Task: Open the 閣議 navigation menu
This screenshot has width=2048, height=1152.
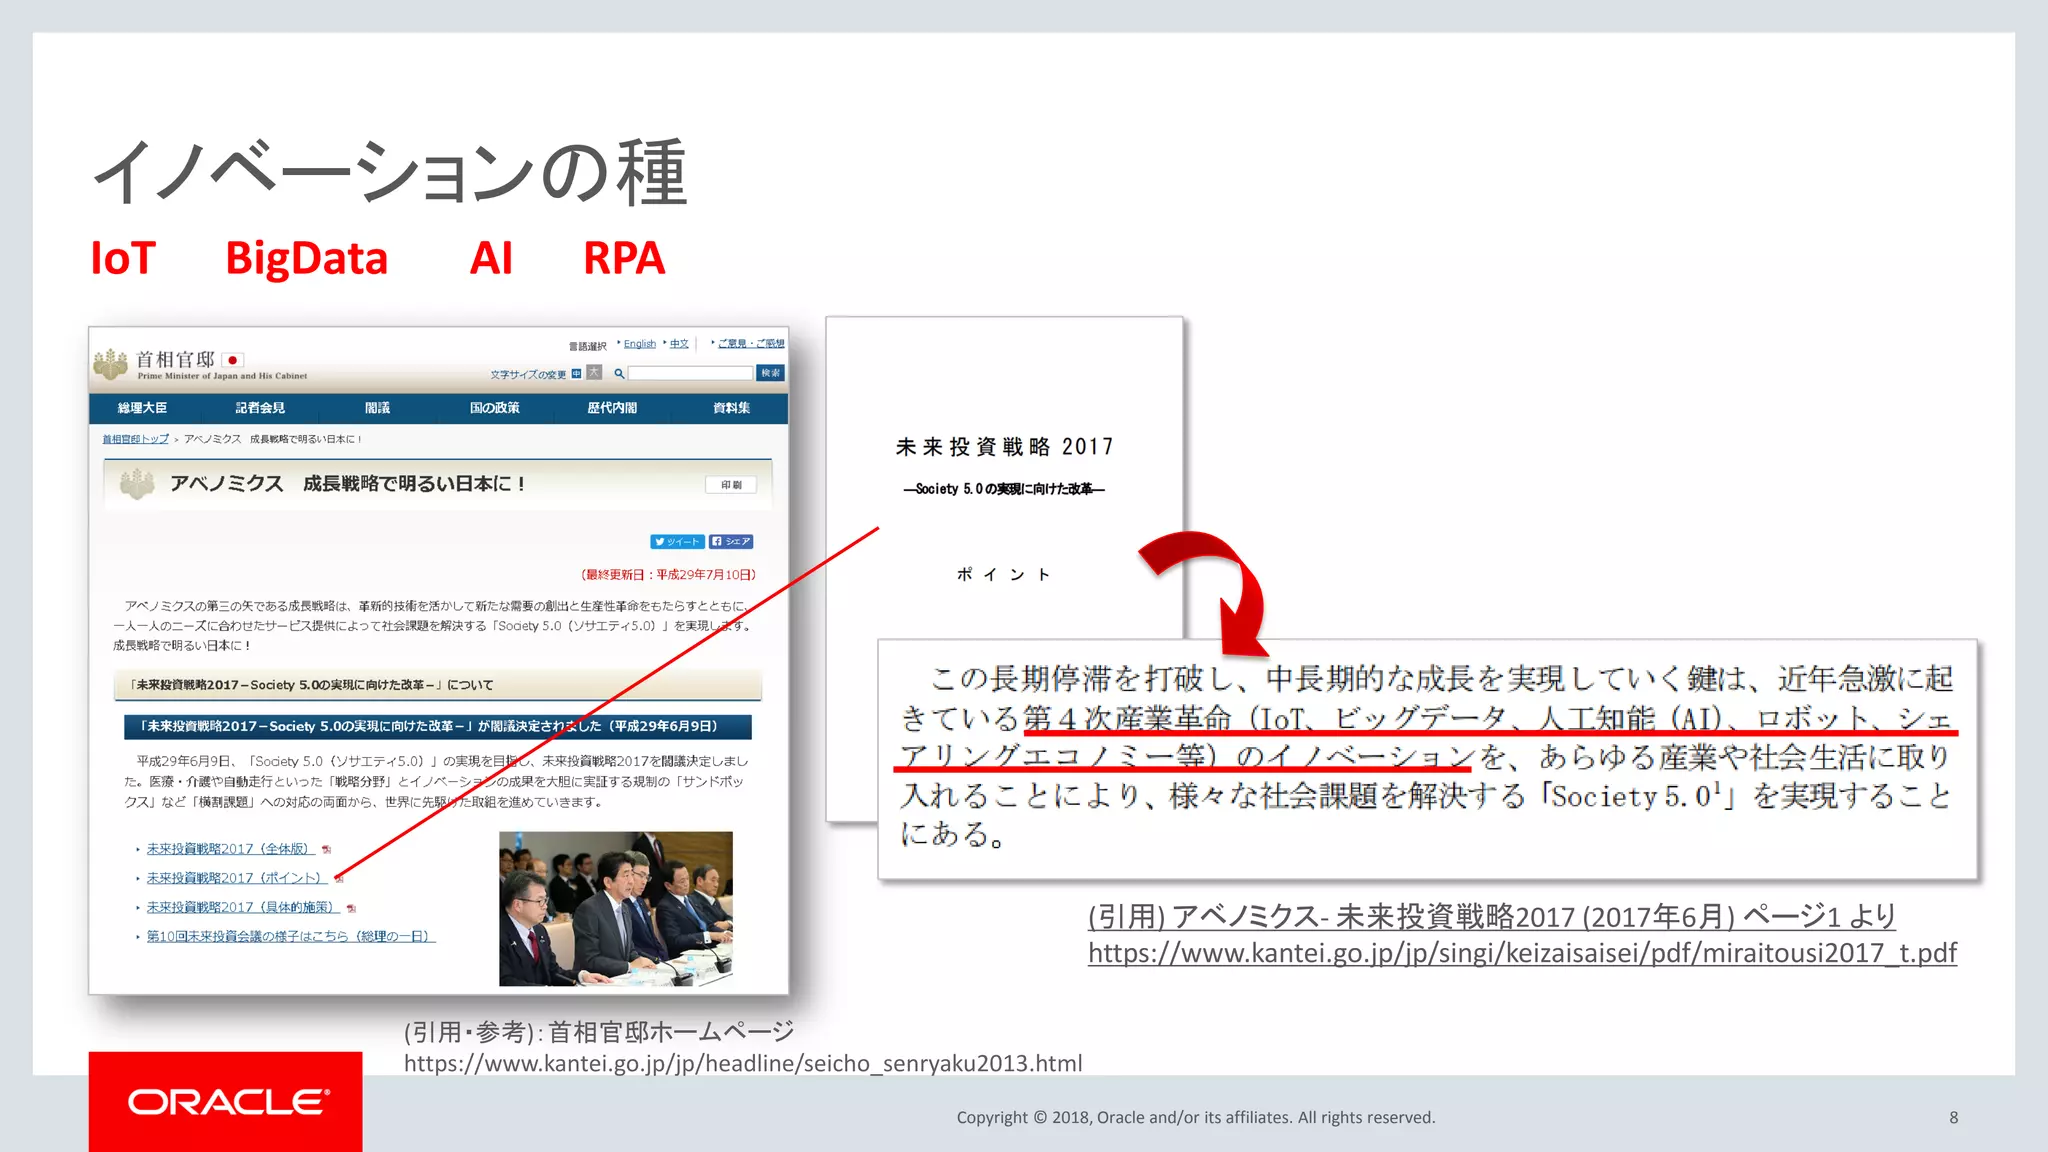Action: pyautogui.click(x=377, y=408)
